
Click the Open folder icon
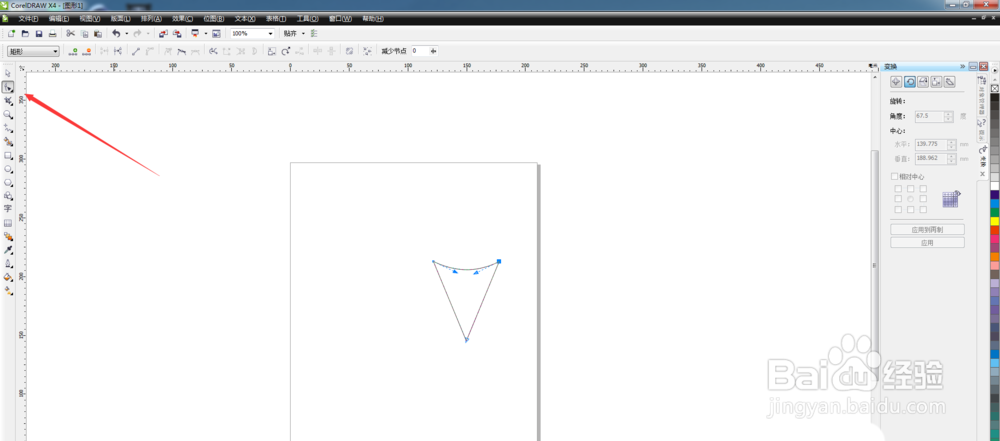[26, 33]
